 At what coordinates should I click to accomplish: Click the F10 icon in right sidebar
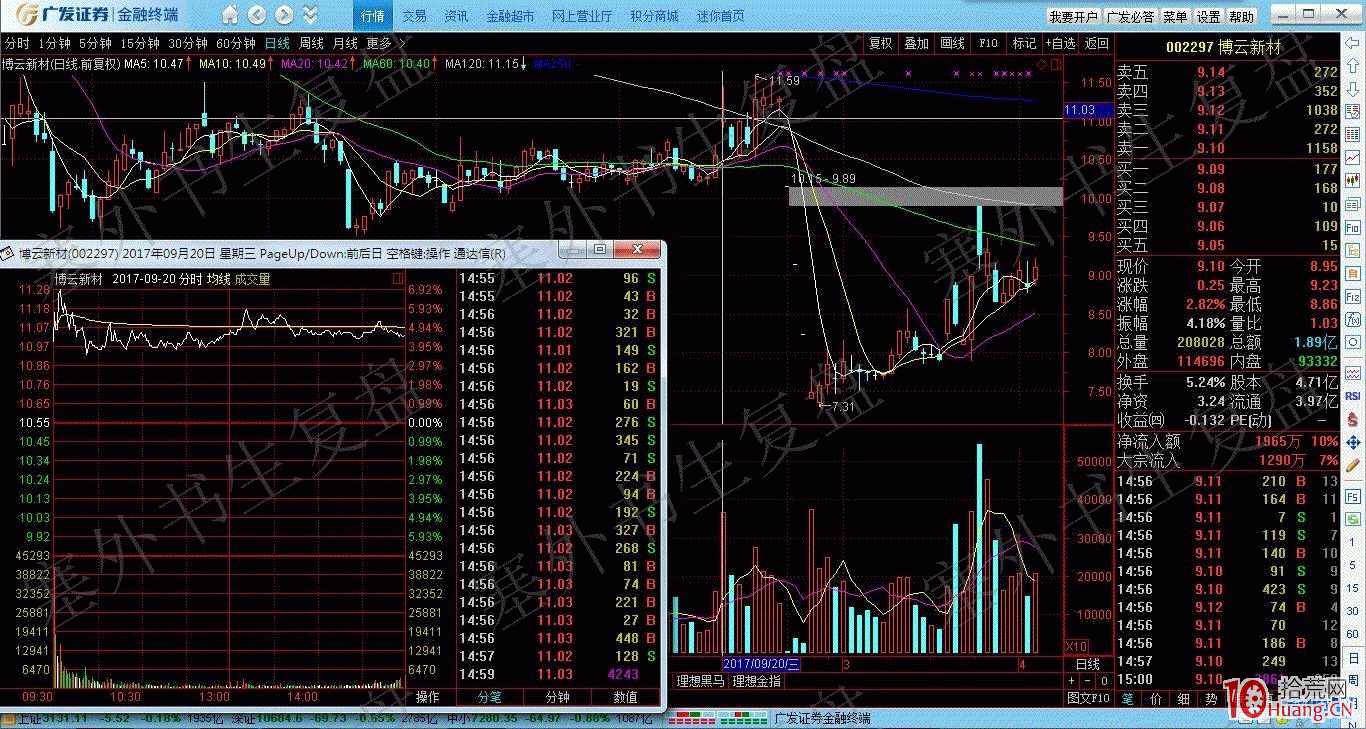1352,226
